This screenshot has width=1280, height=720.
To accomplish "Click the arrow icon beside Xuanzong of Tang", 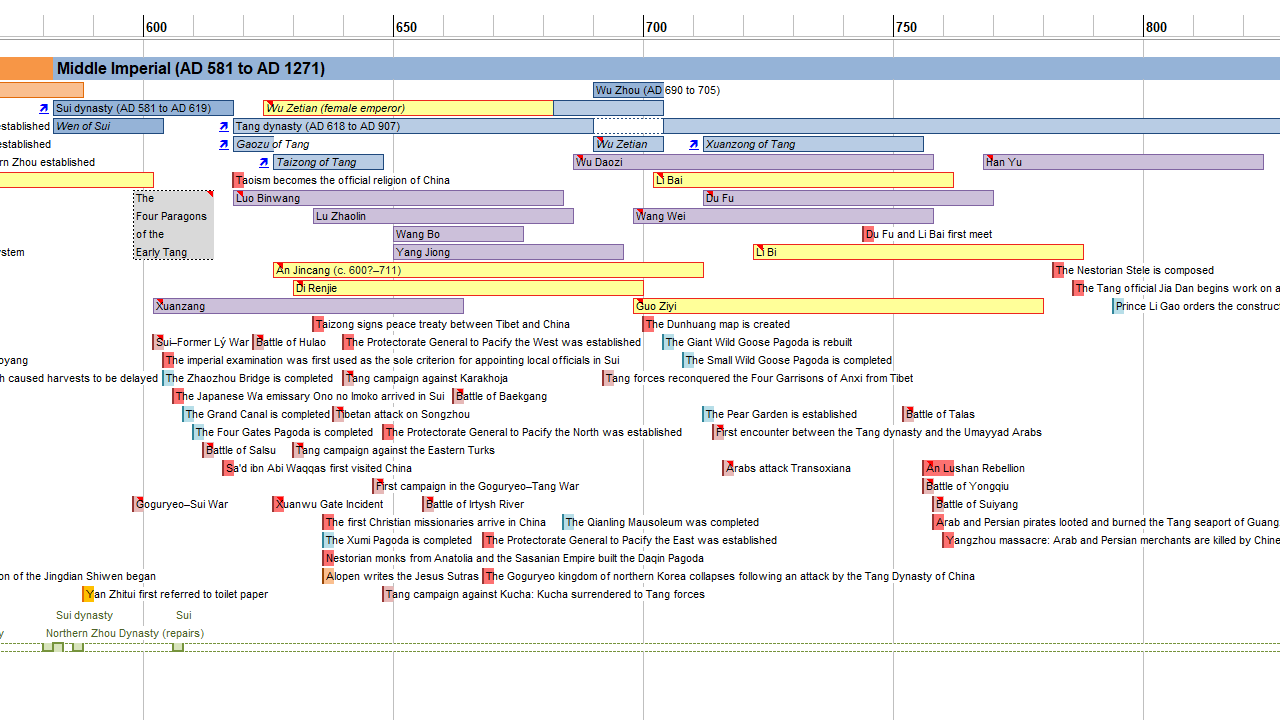I will coord(693,144).
